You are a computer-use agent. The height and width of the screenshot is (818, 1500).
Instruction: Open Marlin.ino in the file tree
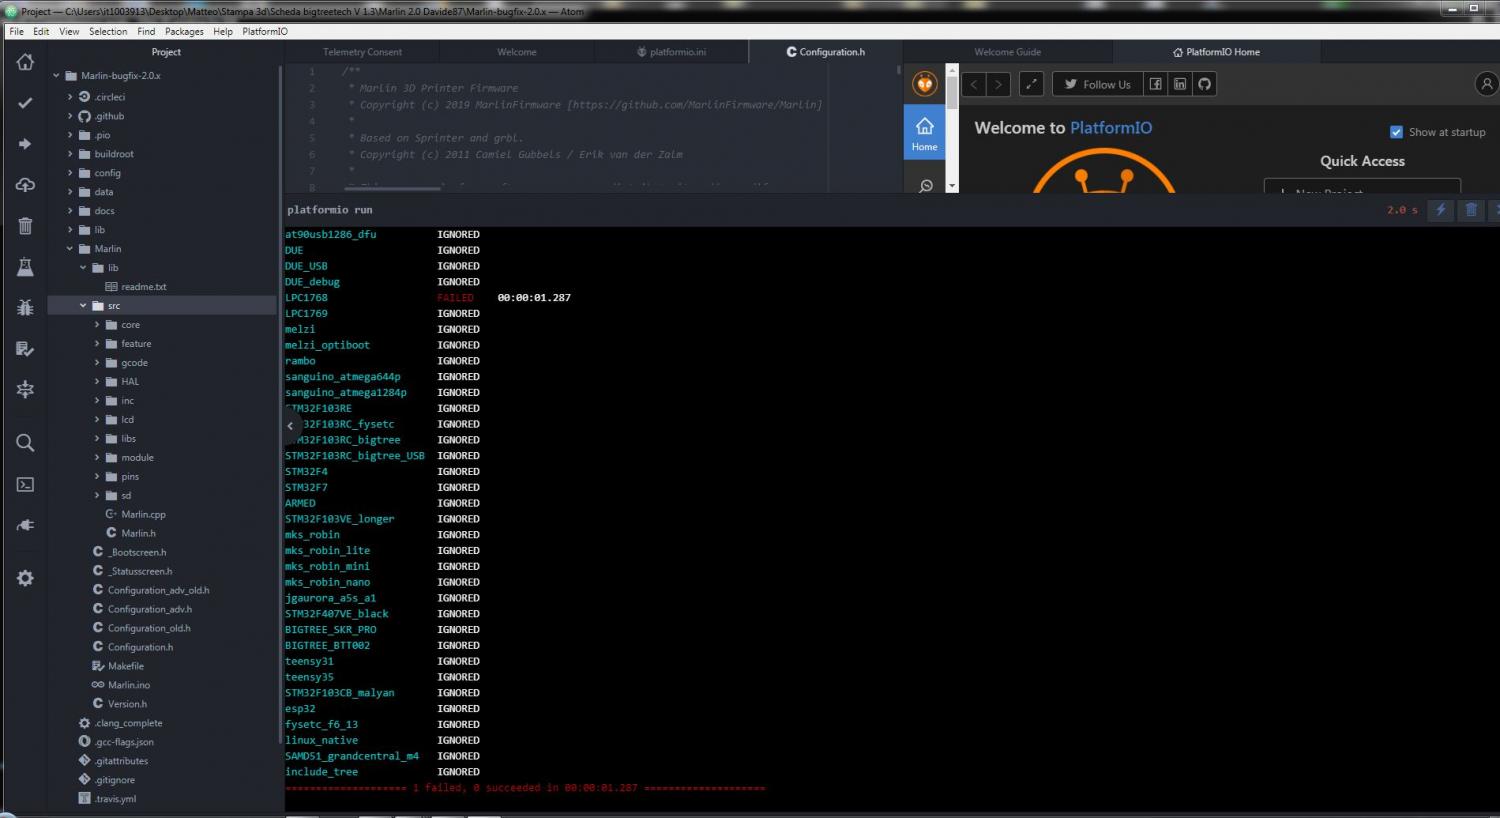click(x=129, y=685)
